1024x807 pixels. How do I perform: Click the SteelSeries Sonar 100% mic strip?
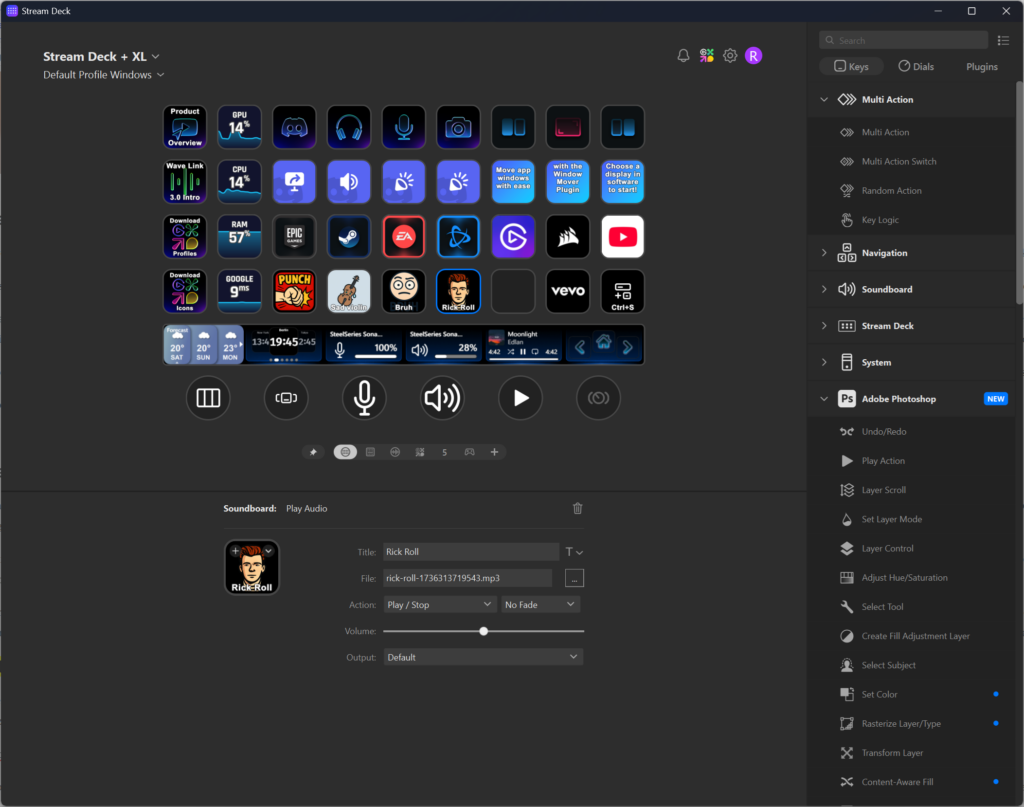(364, 345)
